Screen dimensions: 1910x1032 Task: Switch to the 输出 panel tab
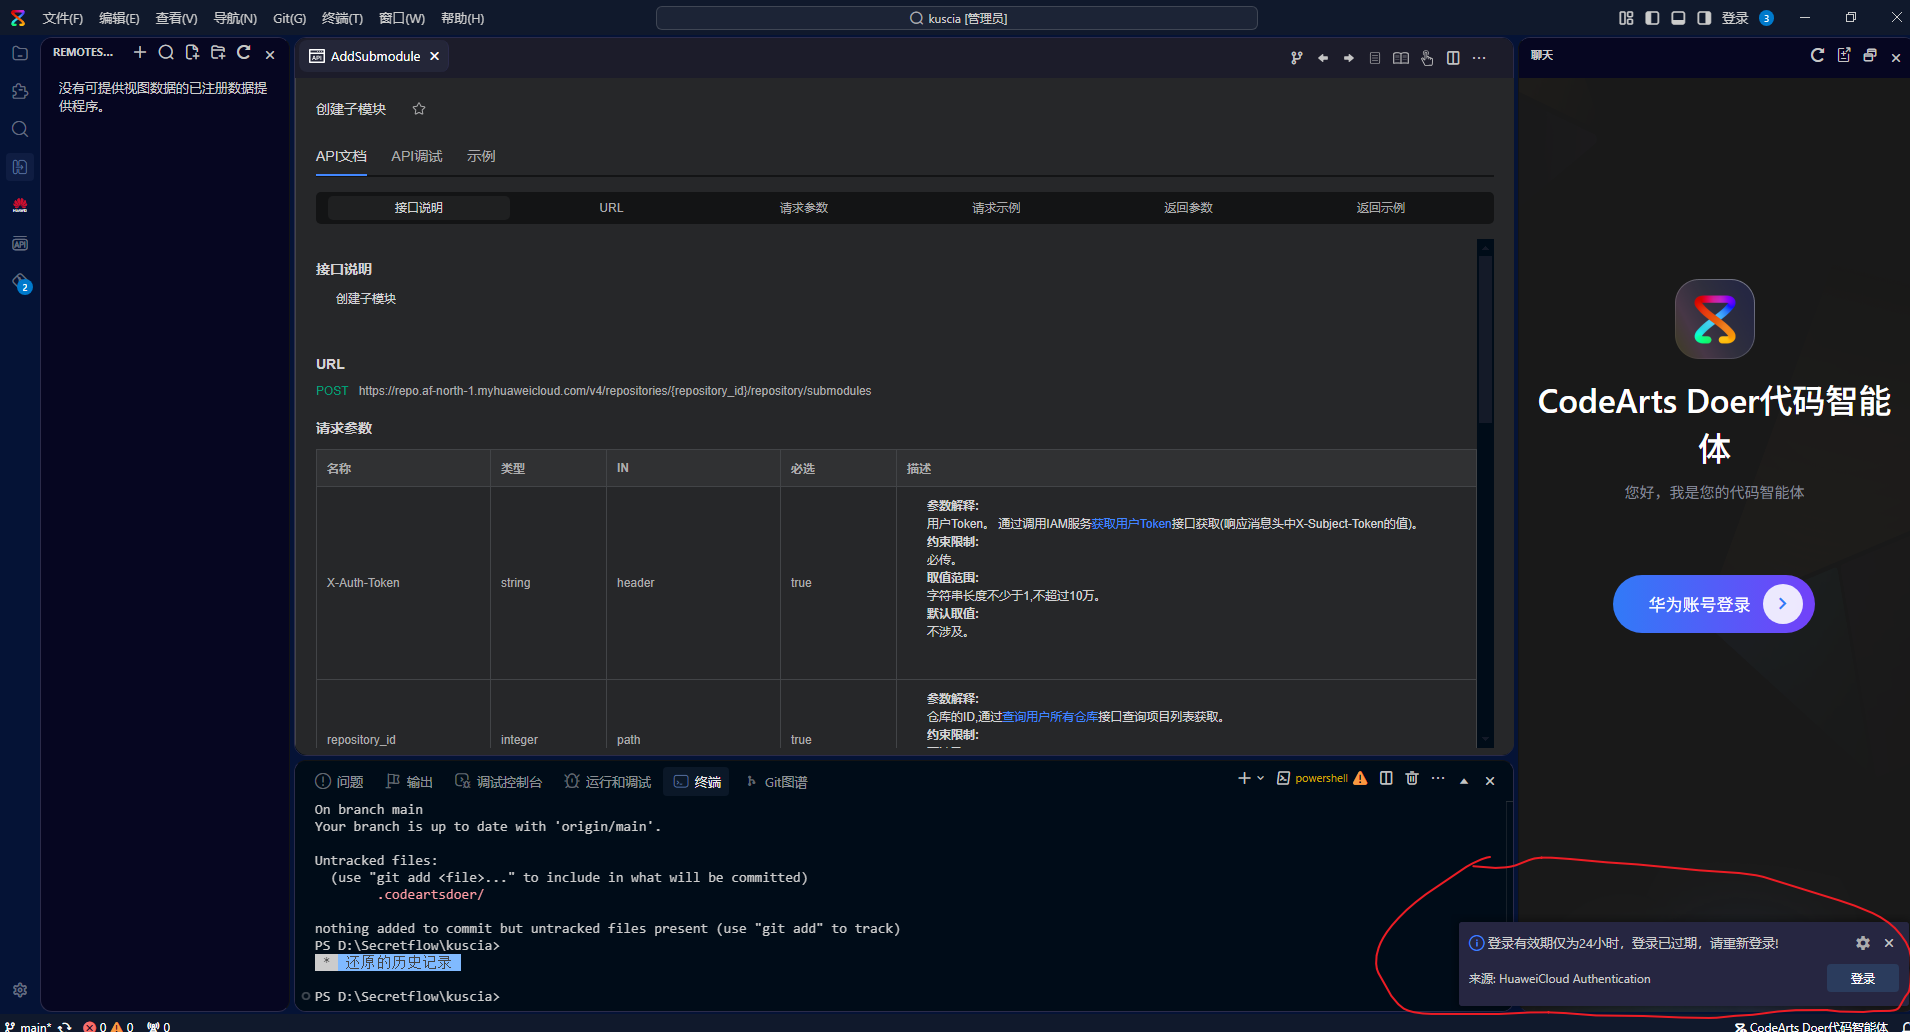coord(409,782)
